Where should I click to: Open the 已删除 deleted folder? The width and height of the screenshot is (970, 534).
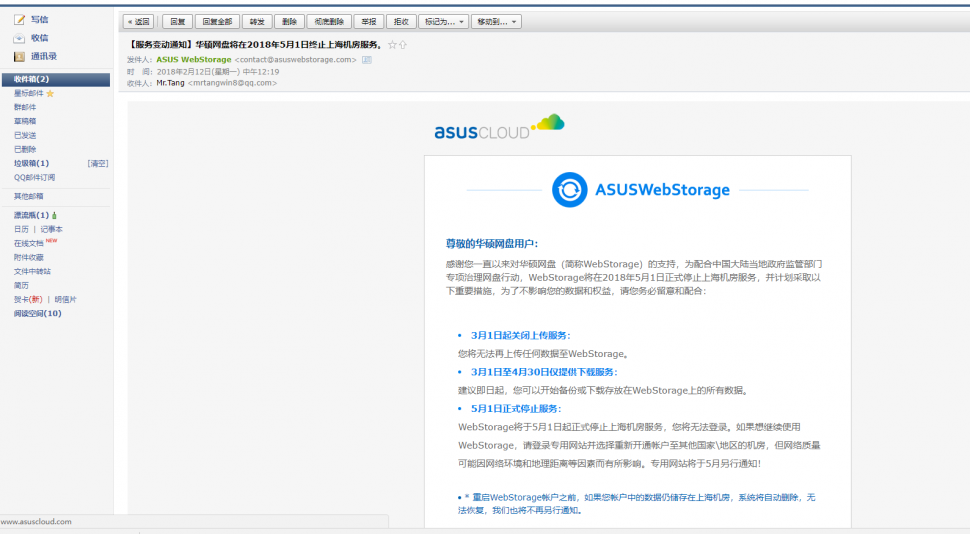pos(25,150)
